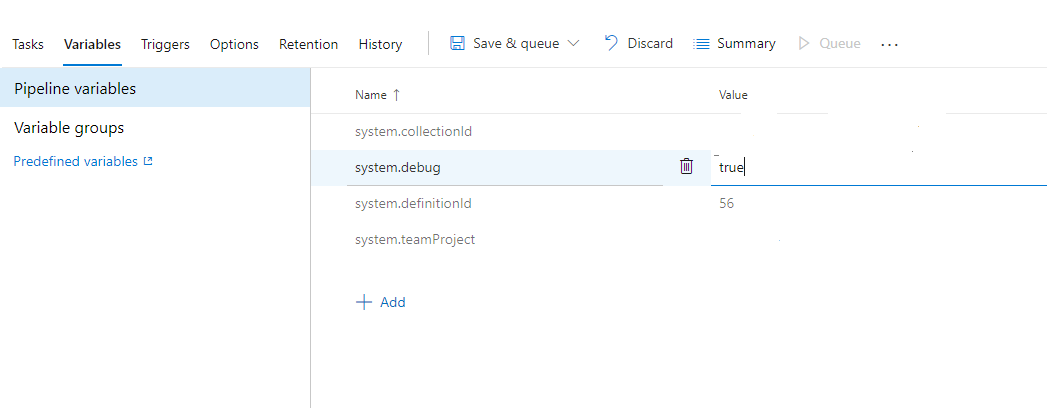
Task: Expand the Save & queue dropdown chevron
Action: coord(573,44)
